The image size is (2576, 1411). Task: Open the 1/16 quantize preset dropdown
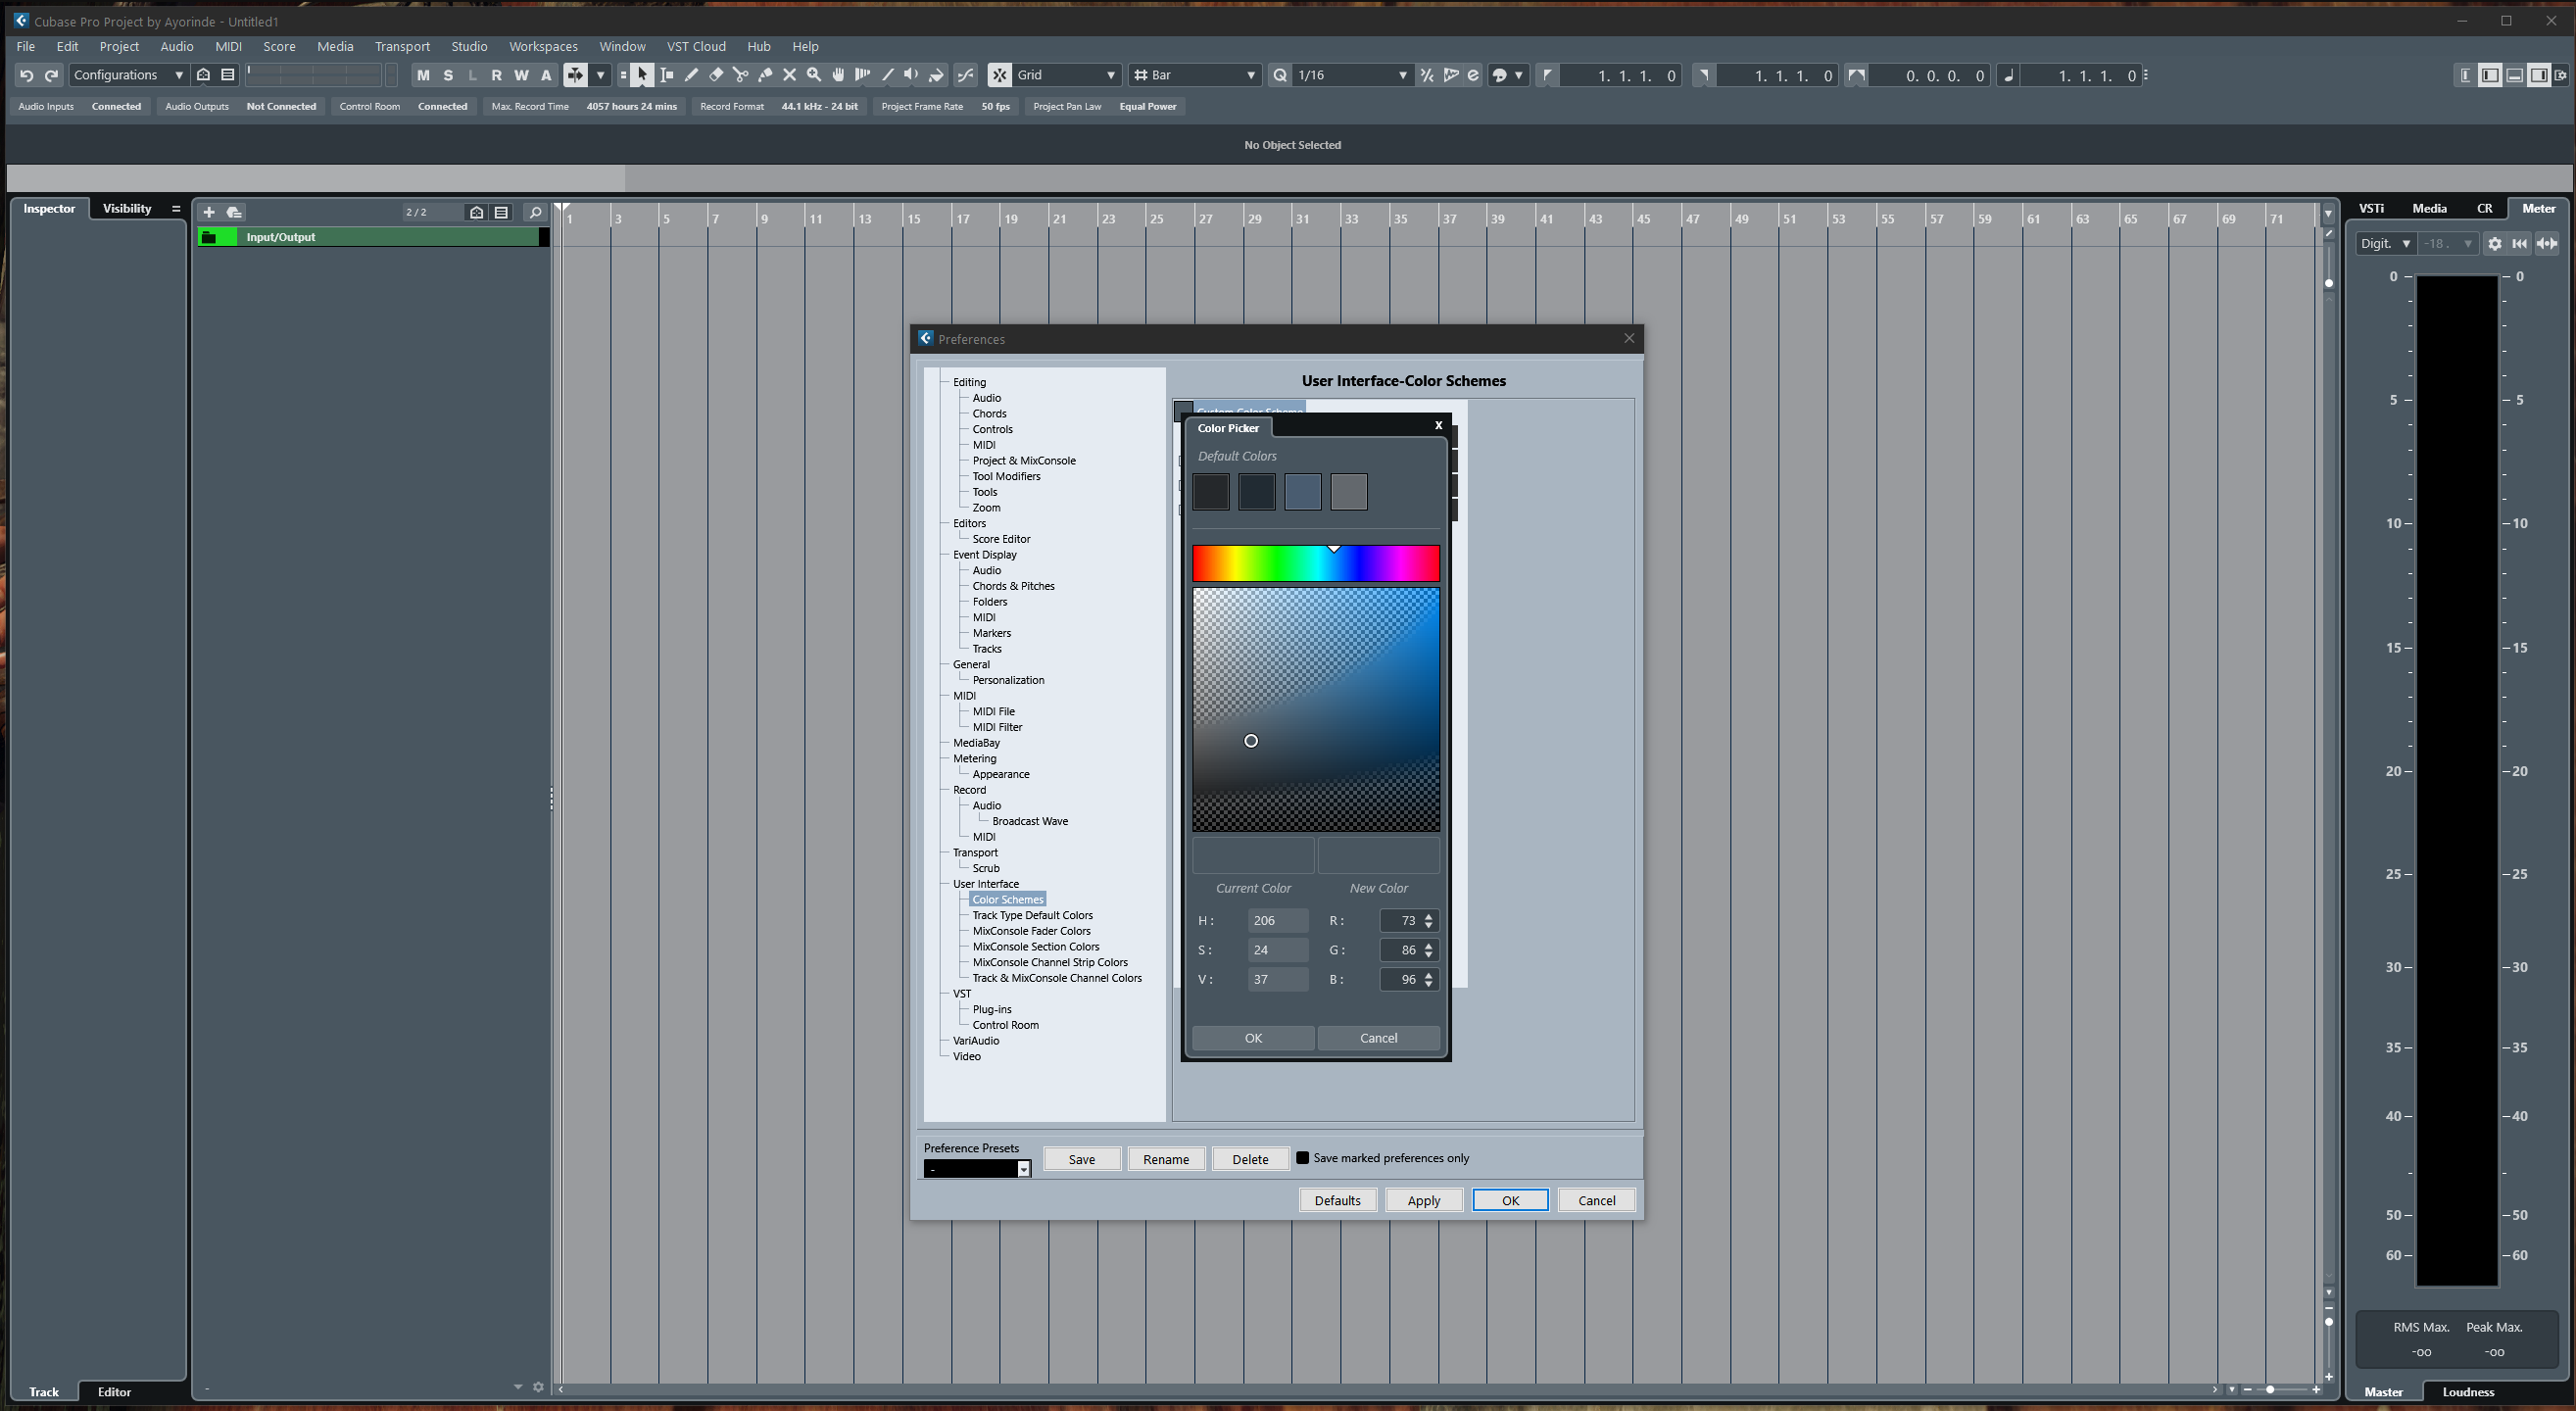(1351, 75)
